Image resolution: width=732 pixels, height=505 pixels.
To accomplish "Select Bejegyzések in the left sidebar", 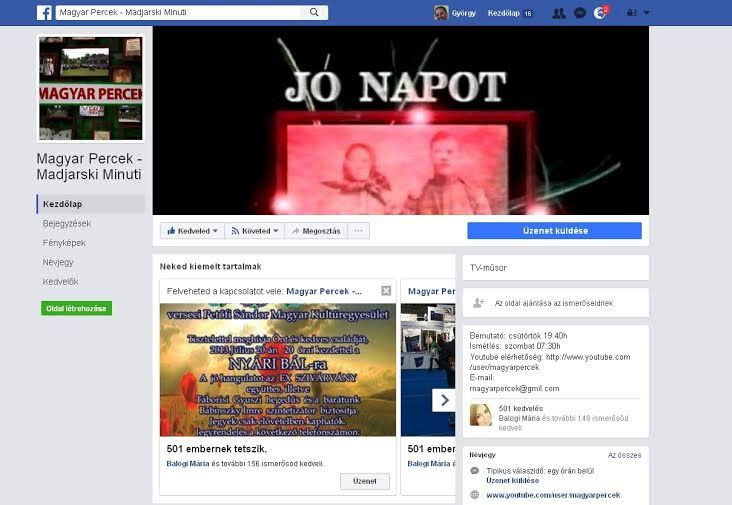I will [x=67, y=223].
